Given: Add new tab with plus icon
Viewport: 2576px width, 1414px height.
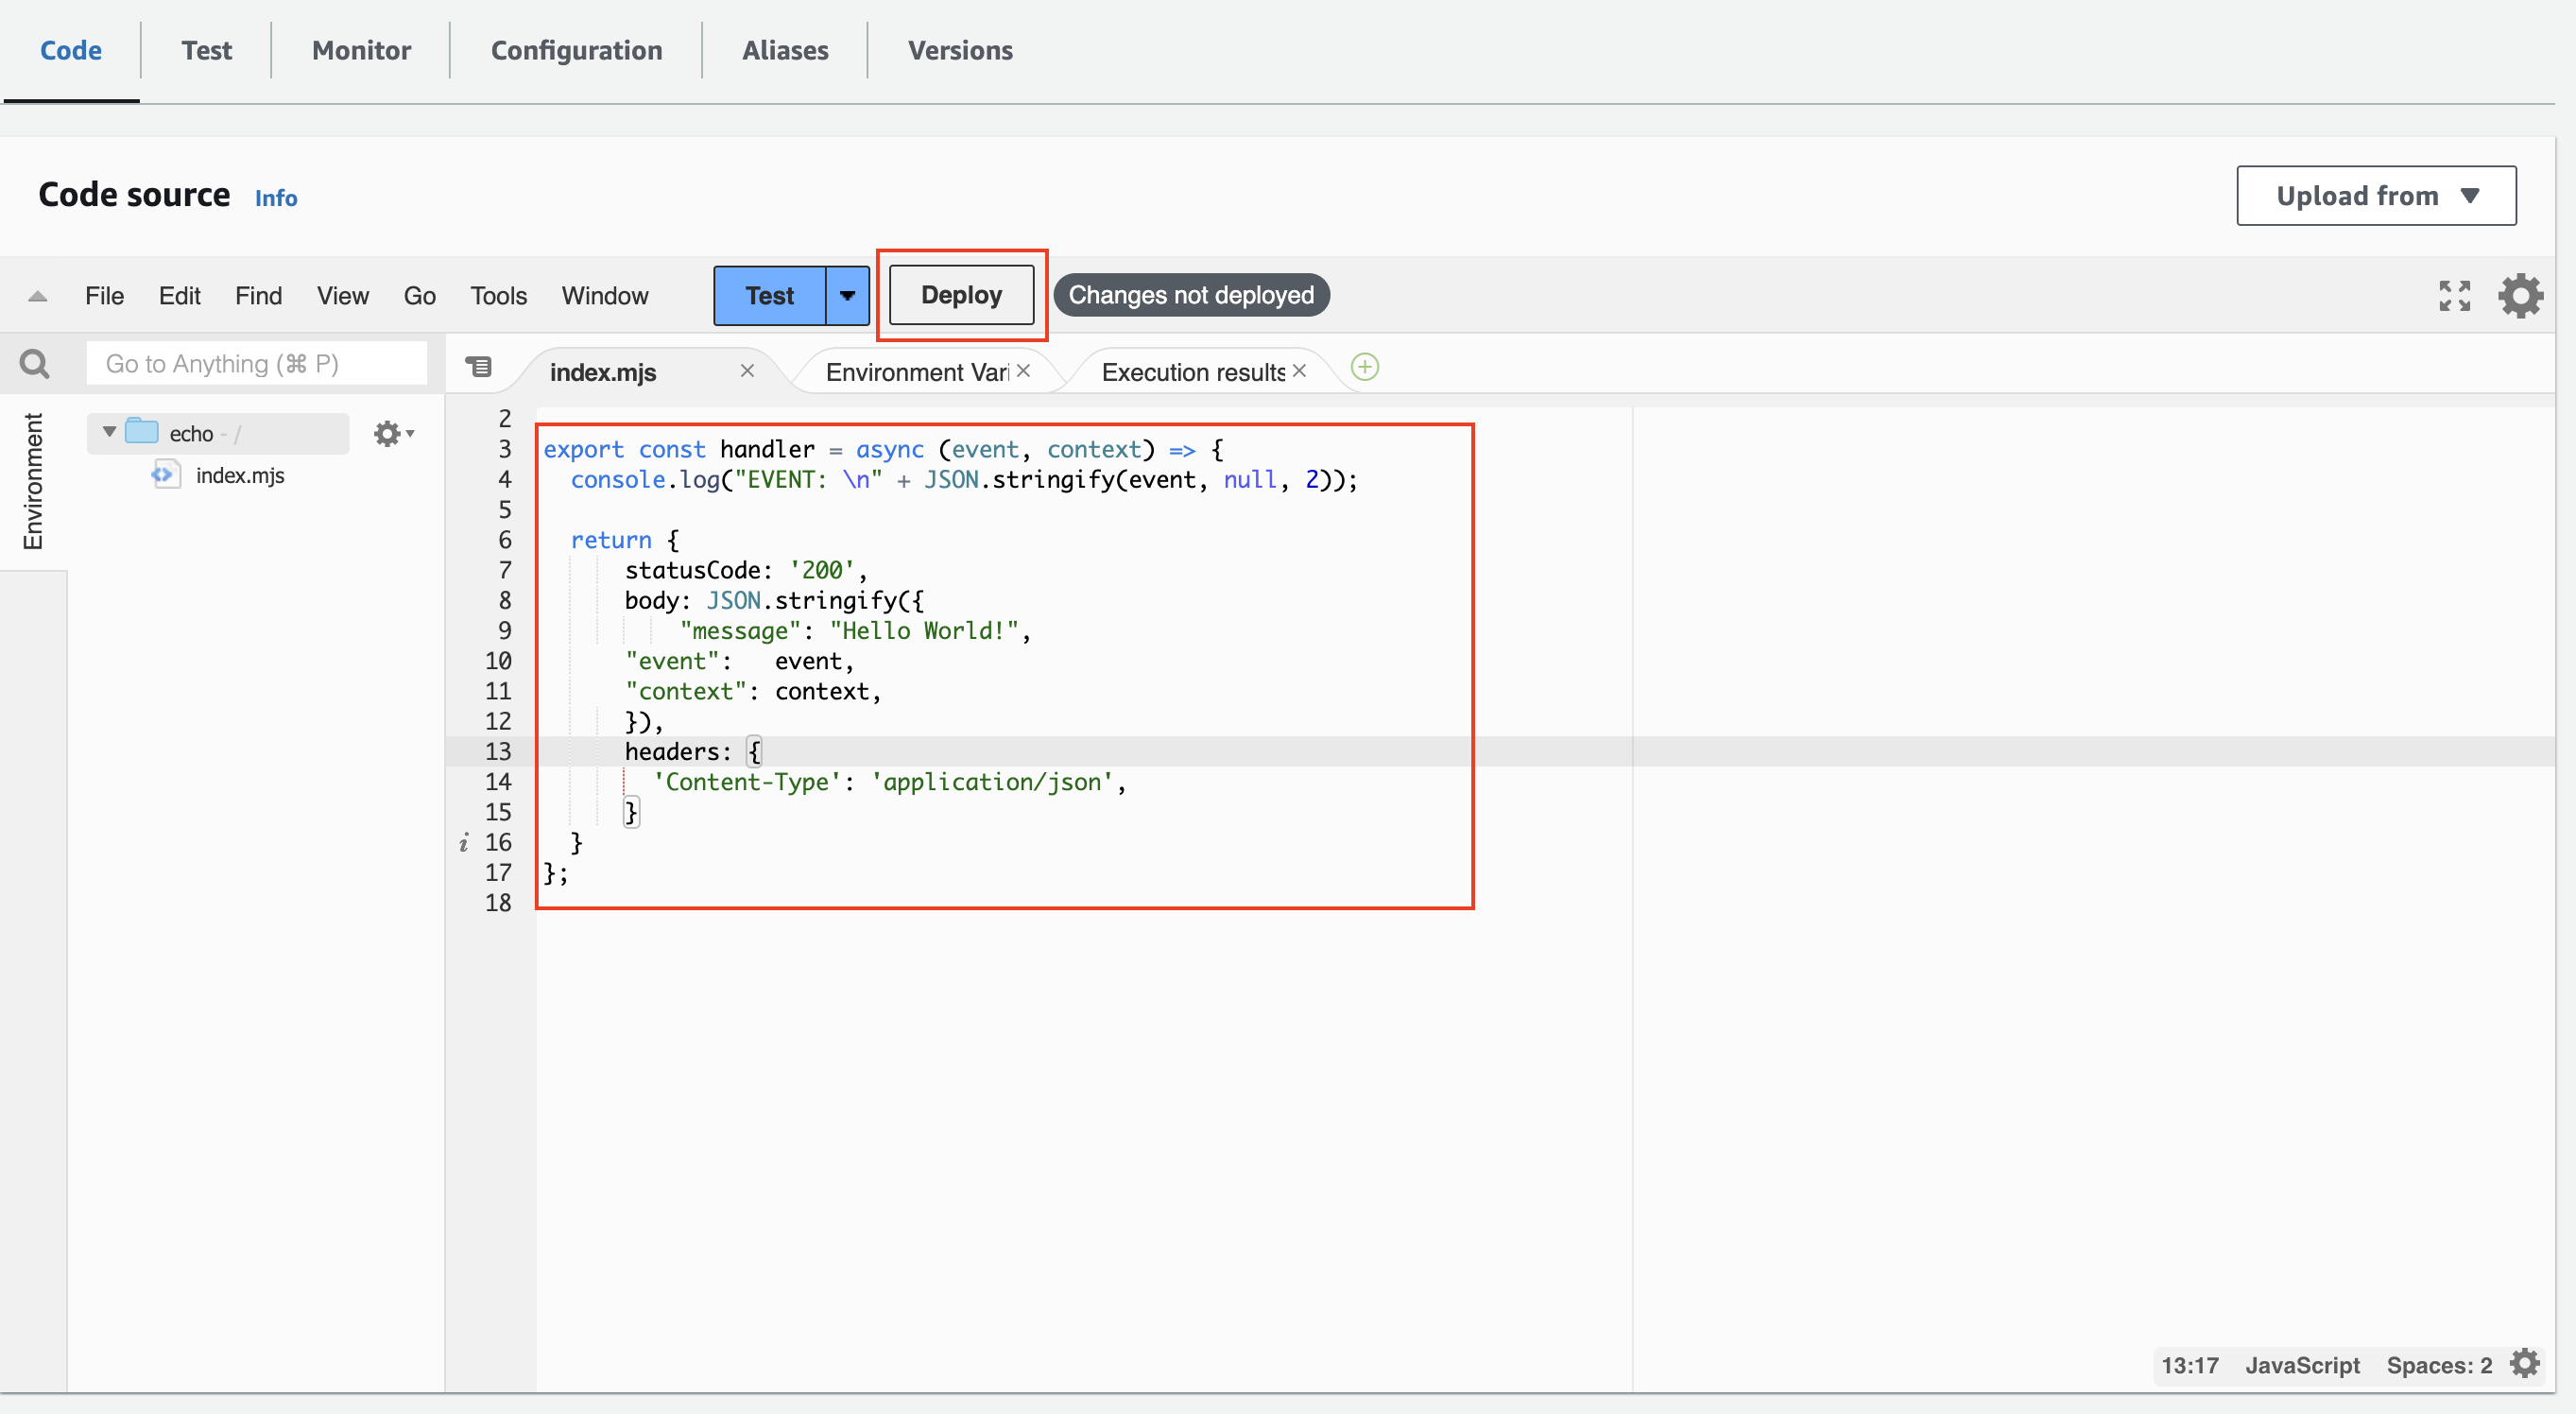Looking at the screenshot, I should (x=1364, y=368).
